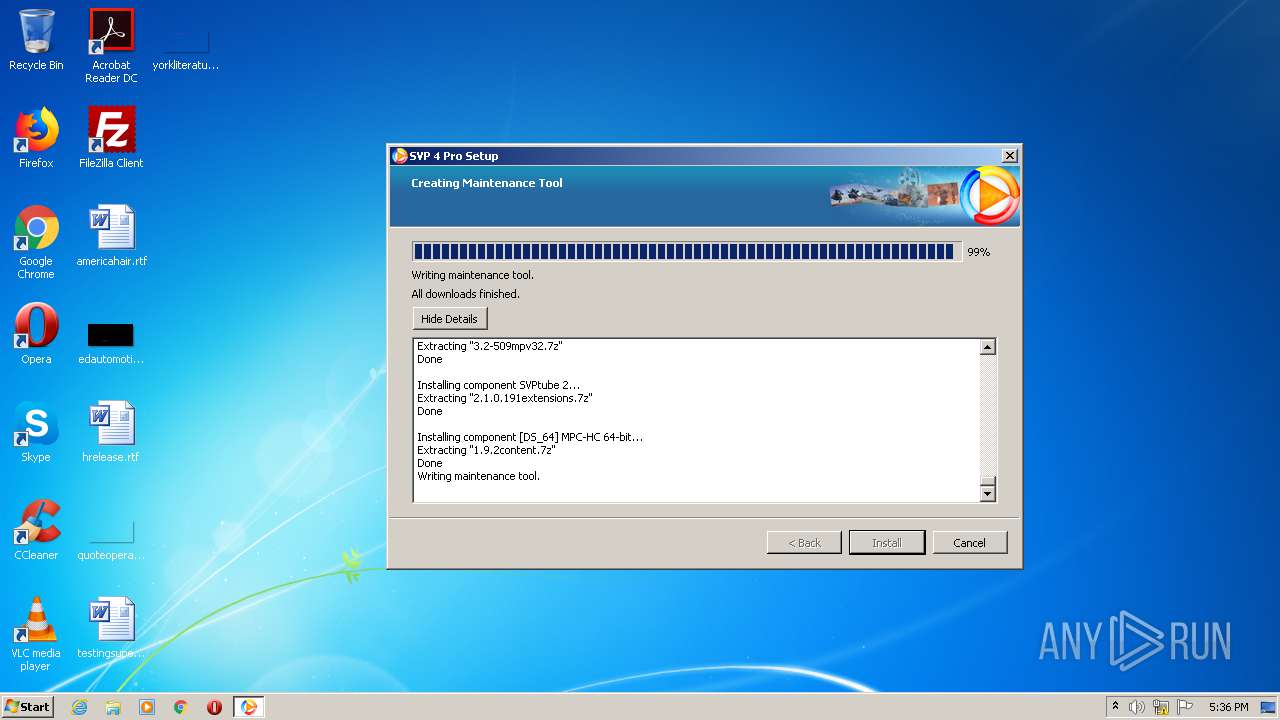Open the Start menu

28,707
